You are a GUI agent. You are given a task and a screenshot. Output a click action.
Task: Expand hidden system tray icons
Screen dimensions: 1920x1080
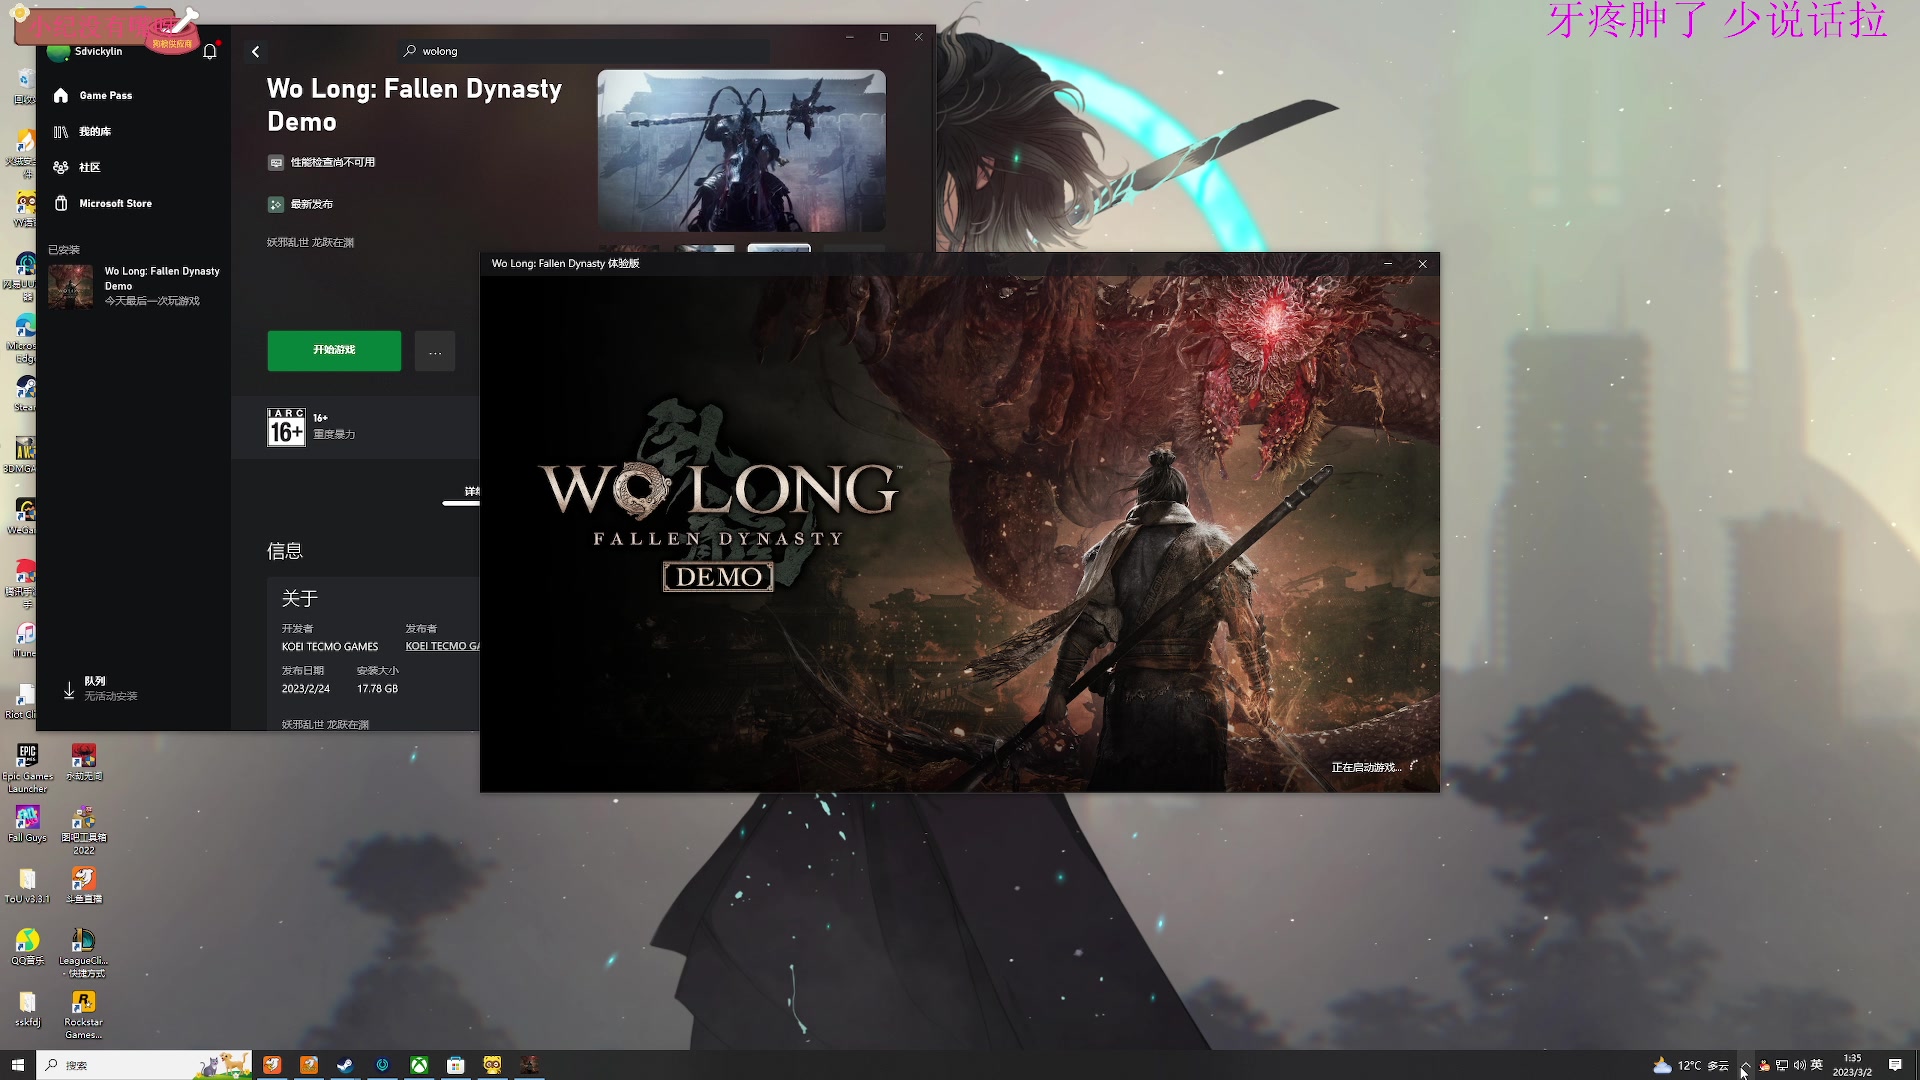1745,1065
